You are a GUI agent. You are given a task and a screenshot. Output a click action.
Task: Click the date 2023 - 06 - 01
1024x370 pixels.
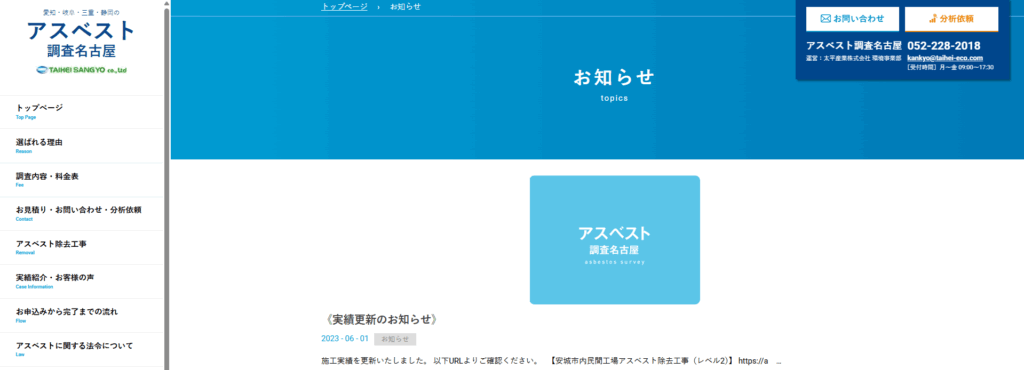coord(345,339)
